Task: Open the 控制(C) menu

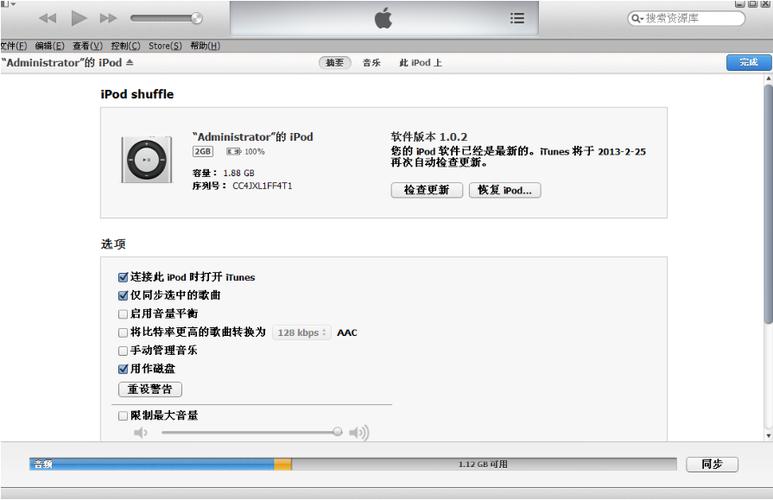Action: (126, 46)
